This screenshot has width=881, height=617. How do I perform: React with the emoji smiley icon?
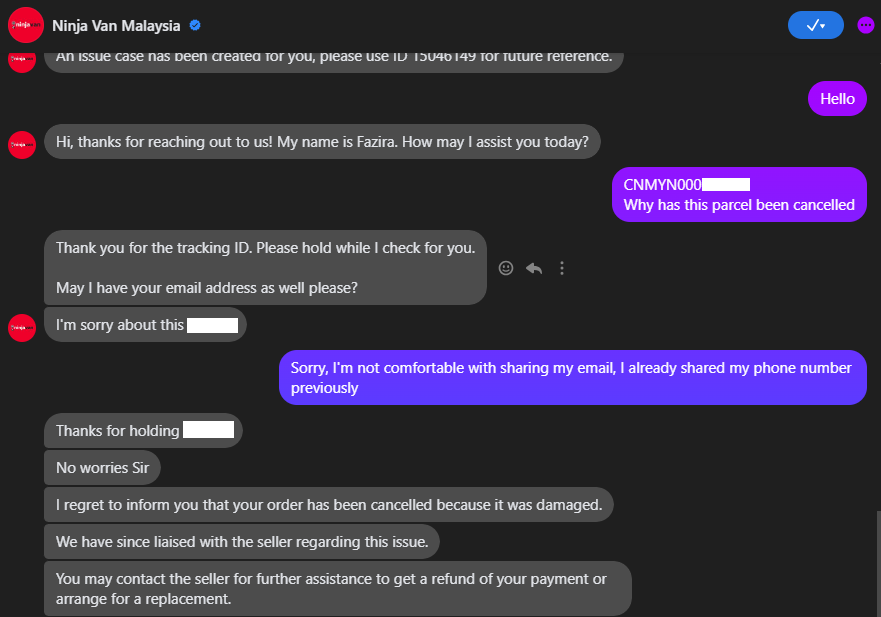coord(506,268)
